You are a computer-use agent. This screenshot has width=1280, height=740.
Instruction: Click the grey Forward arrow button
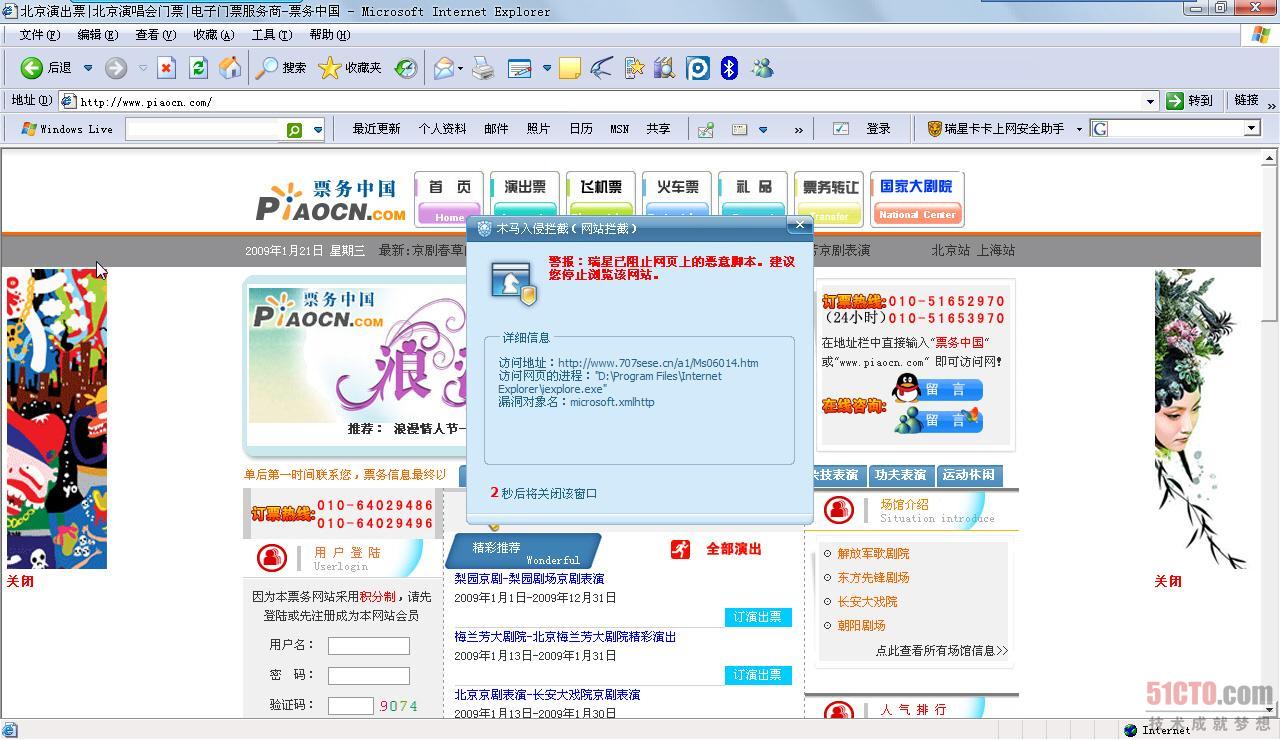point(116,68)
